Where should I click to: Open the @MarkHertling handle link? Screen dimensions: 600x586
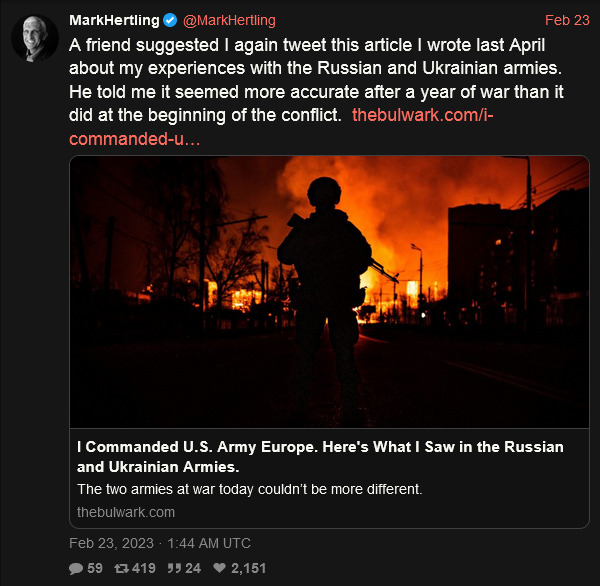229,21
